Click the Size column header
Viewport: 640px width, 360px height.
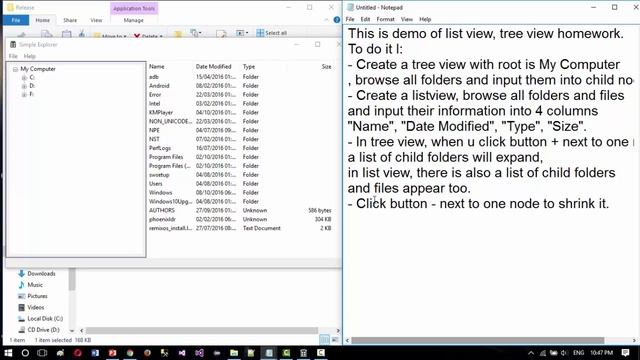[x=326, y=67]
